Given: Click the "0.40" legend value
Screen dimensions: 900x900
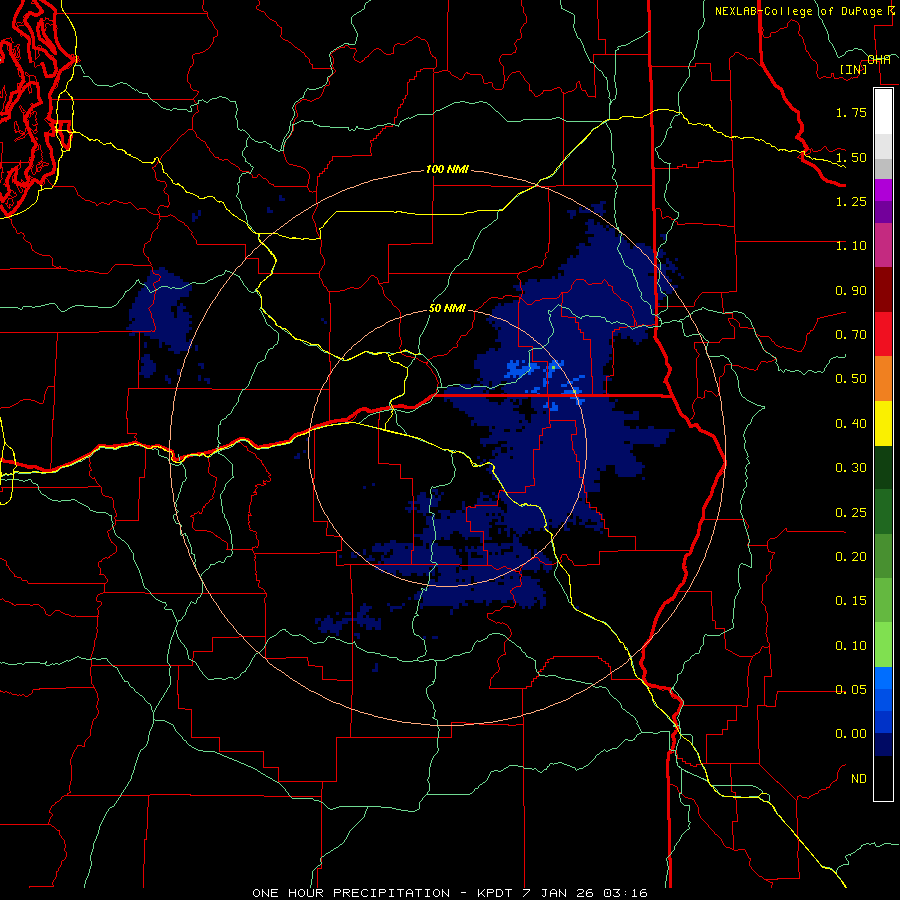Looking at the screenshot, I should (851, 424).
